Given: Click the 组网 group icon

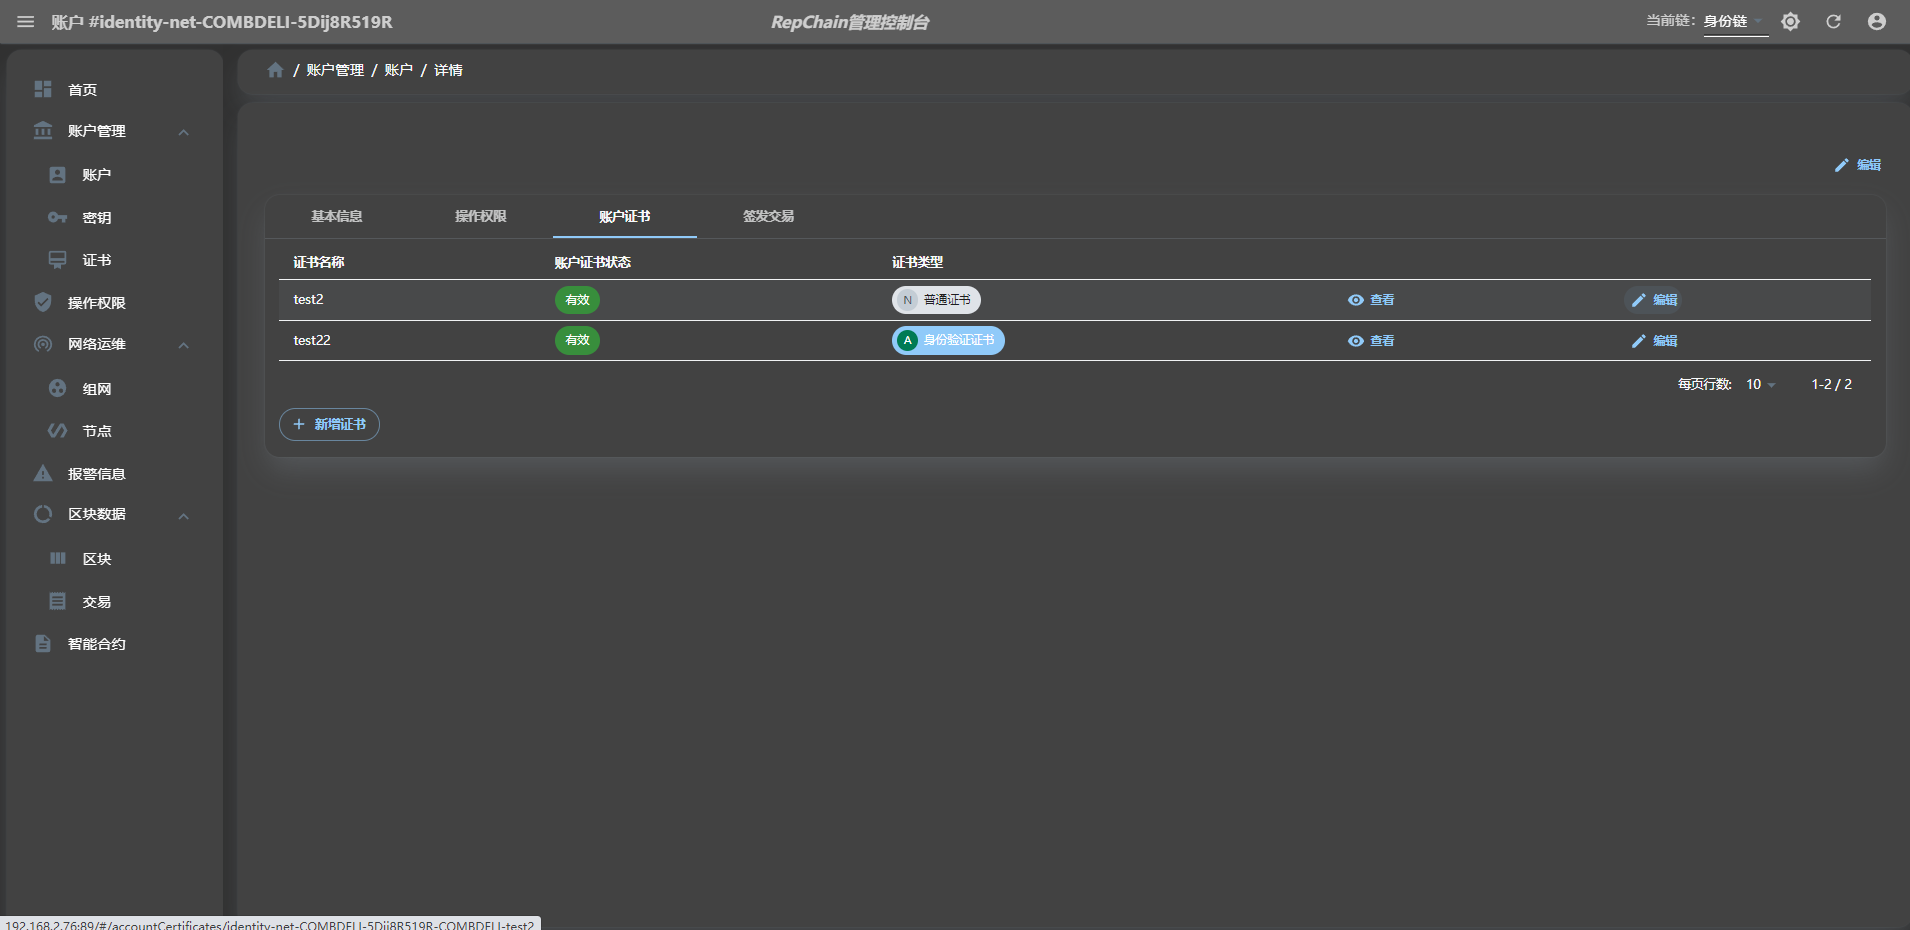Looking at the screenshot, I should coord(58,388).
